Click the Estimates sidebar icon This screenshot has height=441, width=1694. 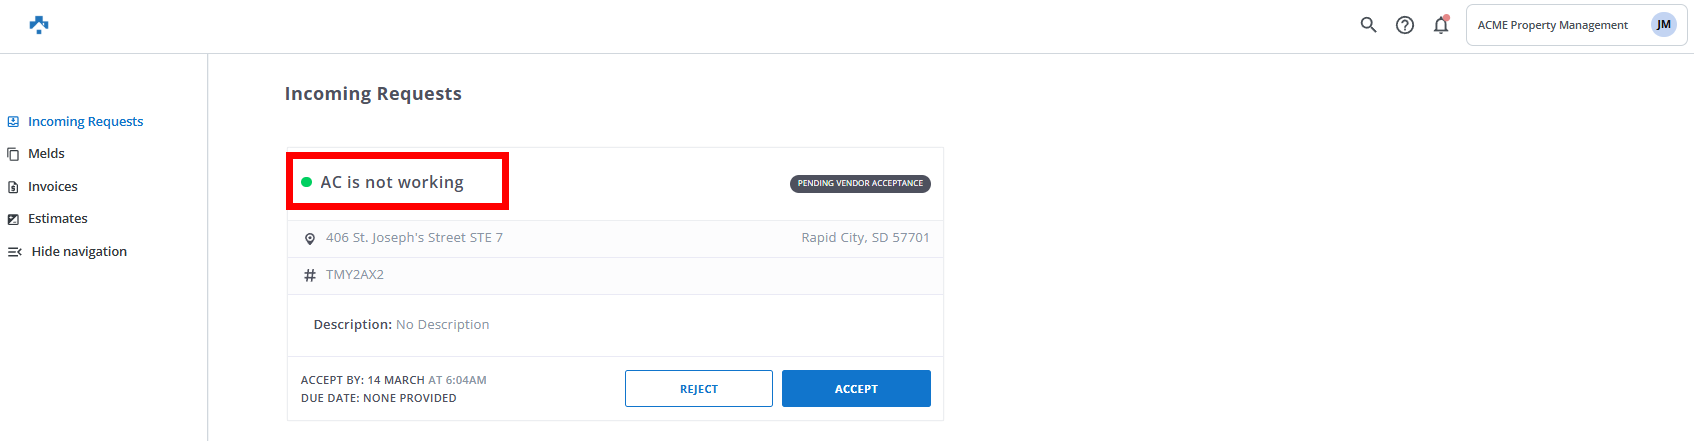[13, 219]
